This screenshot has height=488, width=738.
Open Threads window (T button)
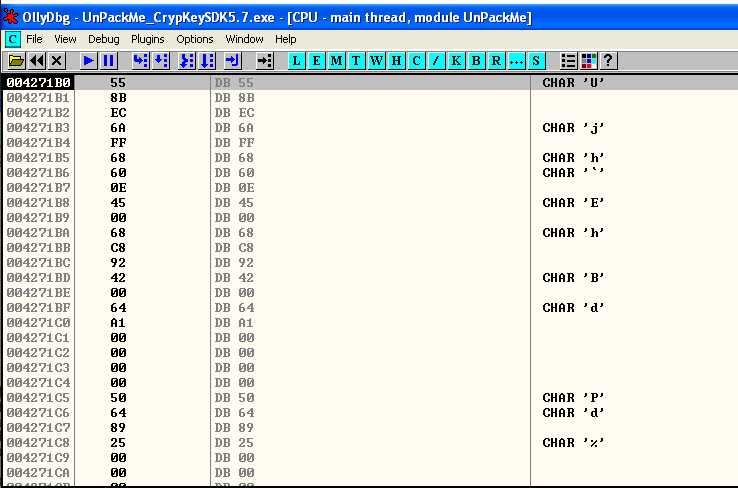click(x=356, y=61)
